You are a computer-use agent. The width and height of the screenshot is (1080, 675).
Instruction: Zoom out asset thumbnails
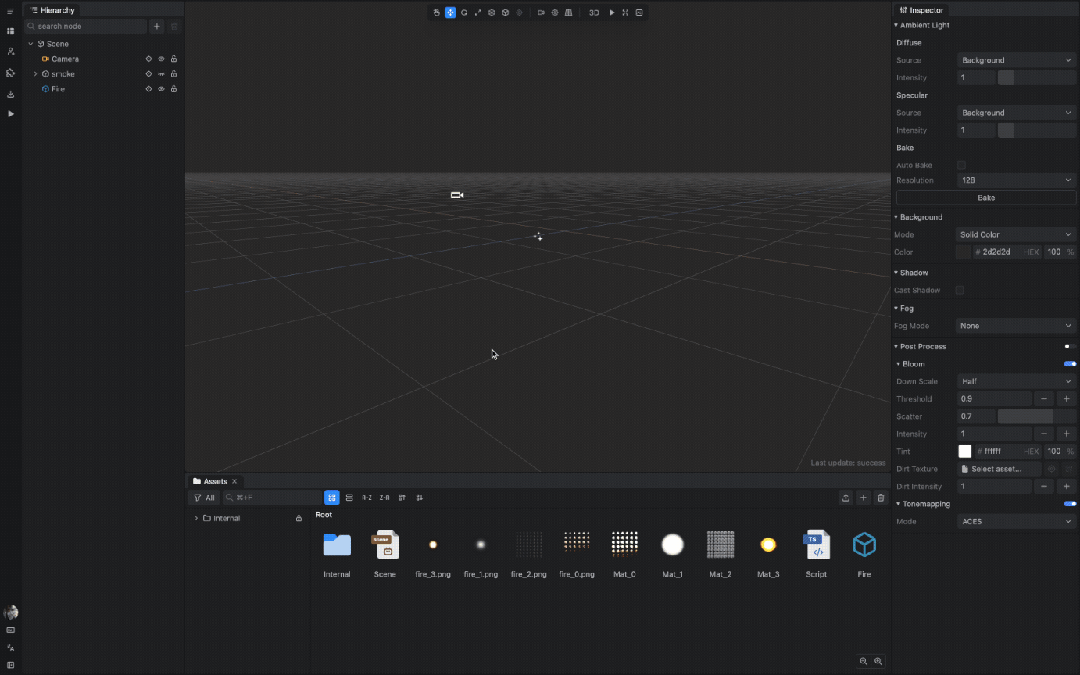(x=863, y=661)
